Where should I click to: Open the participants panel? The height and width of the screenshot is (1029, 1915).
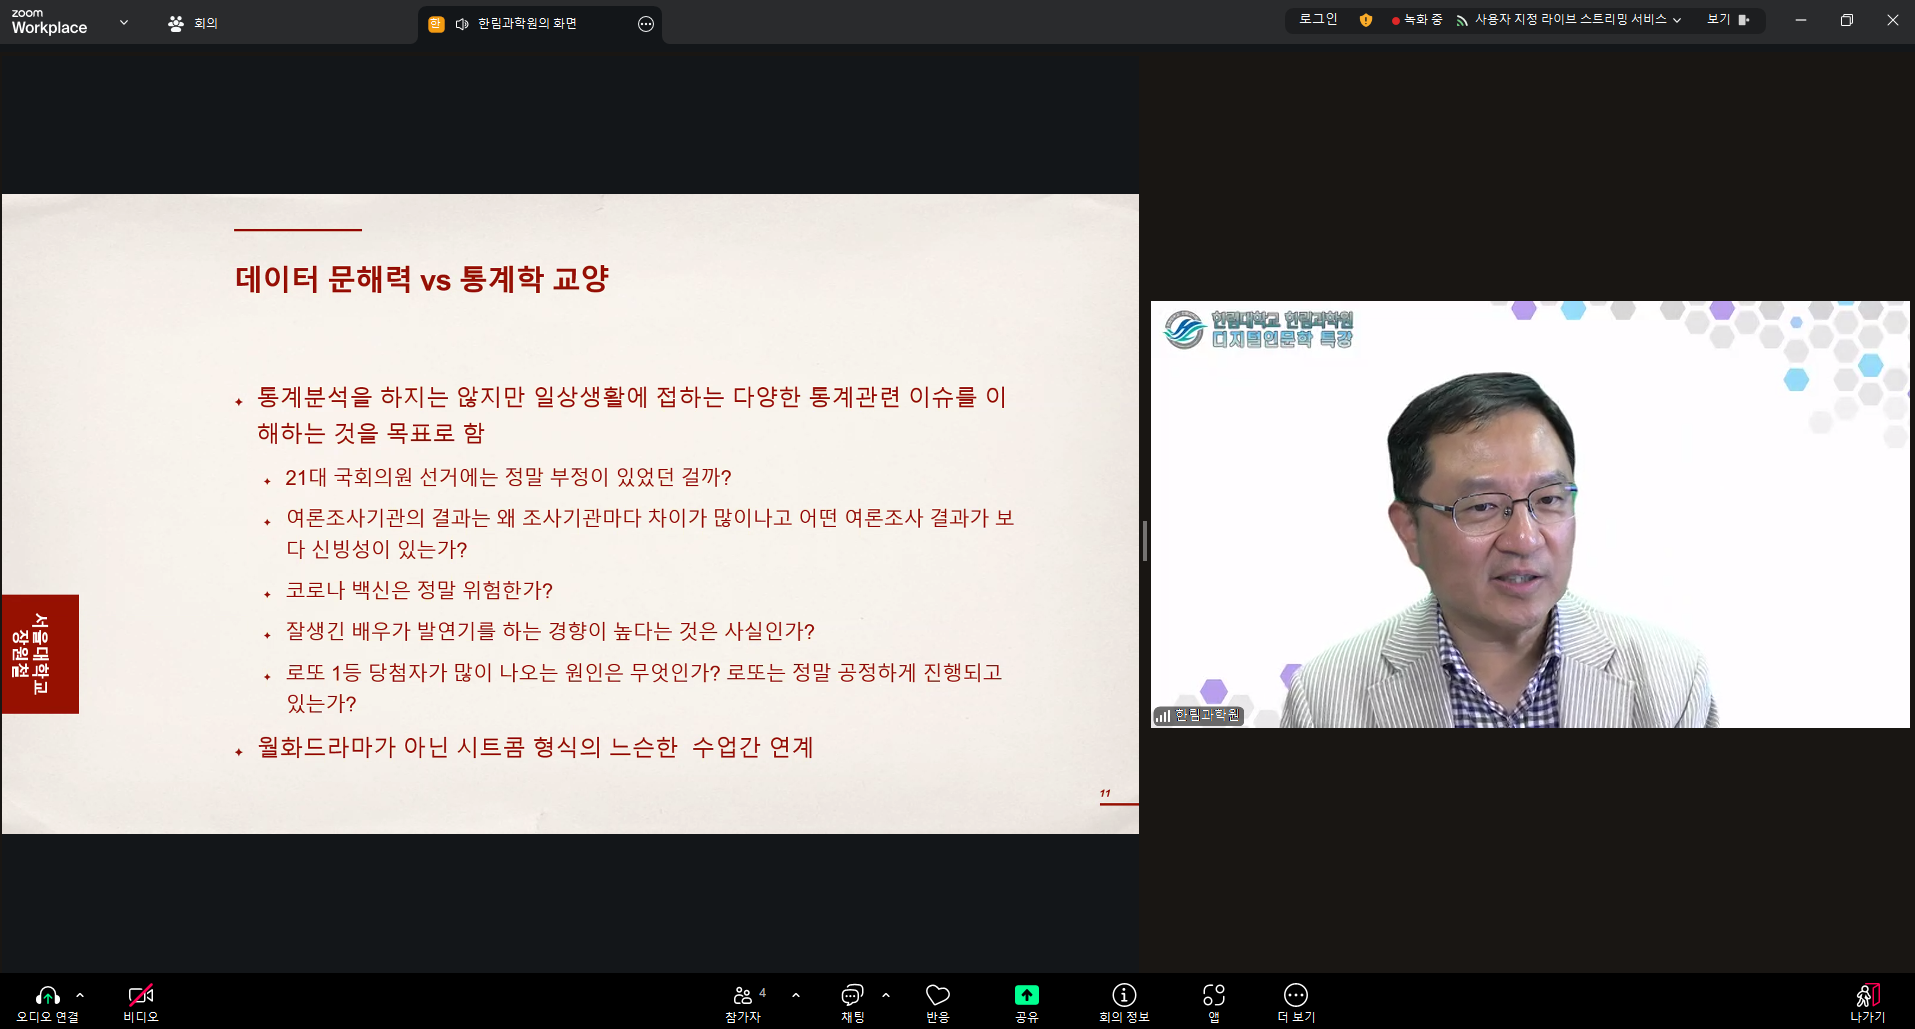pos(743,996)
